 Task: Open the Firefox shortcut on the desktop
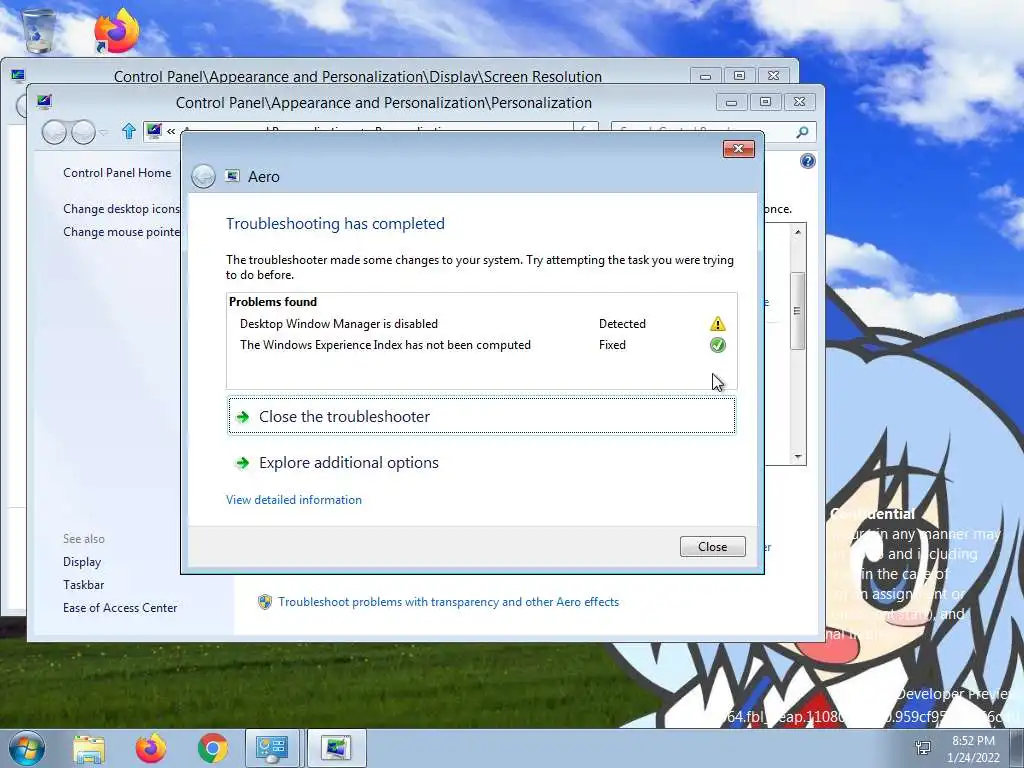tap(116, 30)
